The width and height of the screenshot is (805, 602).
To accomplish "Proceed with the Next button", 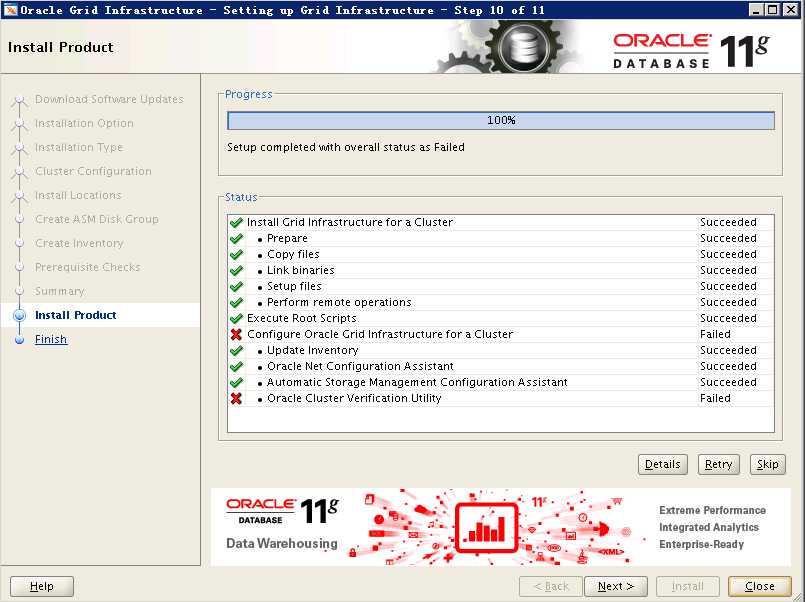I will click(616, 586).
